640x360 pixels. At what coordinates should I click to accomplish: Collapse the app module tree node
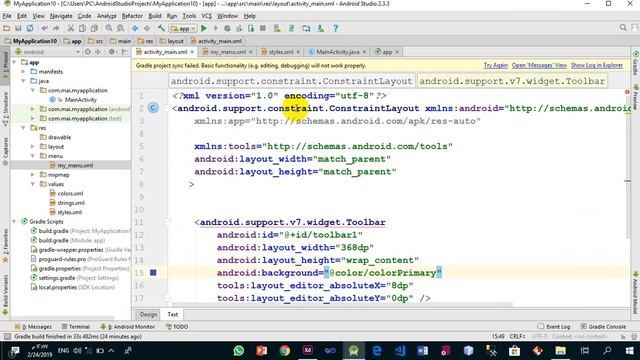pyautogui.click(x=14, y=62)
